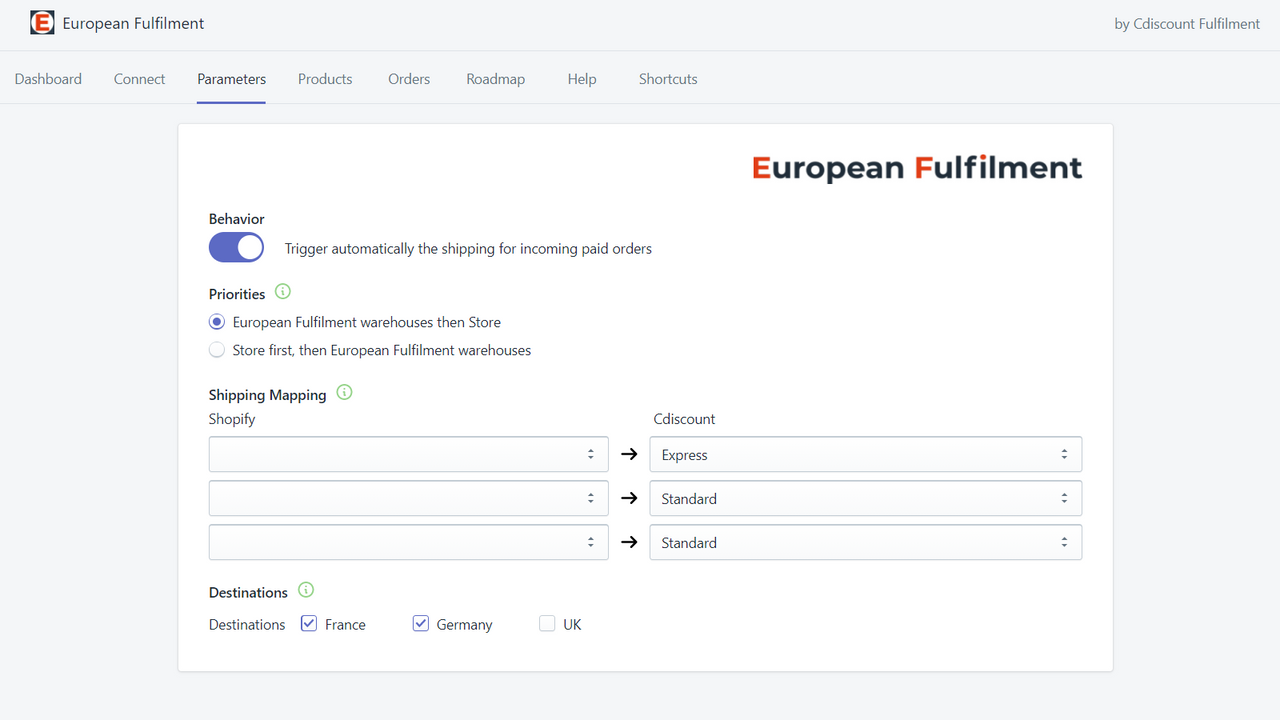Uncheck the France destination checkbox
The height and width of the screenshot is (720, 1280).
click(x=309, y=624)
